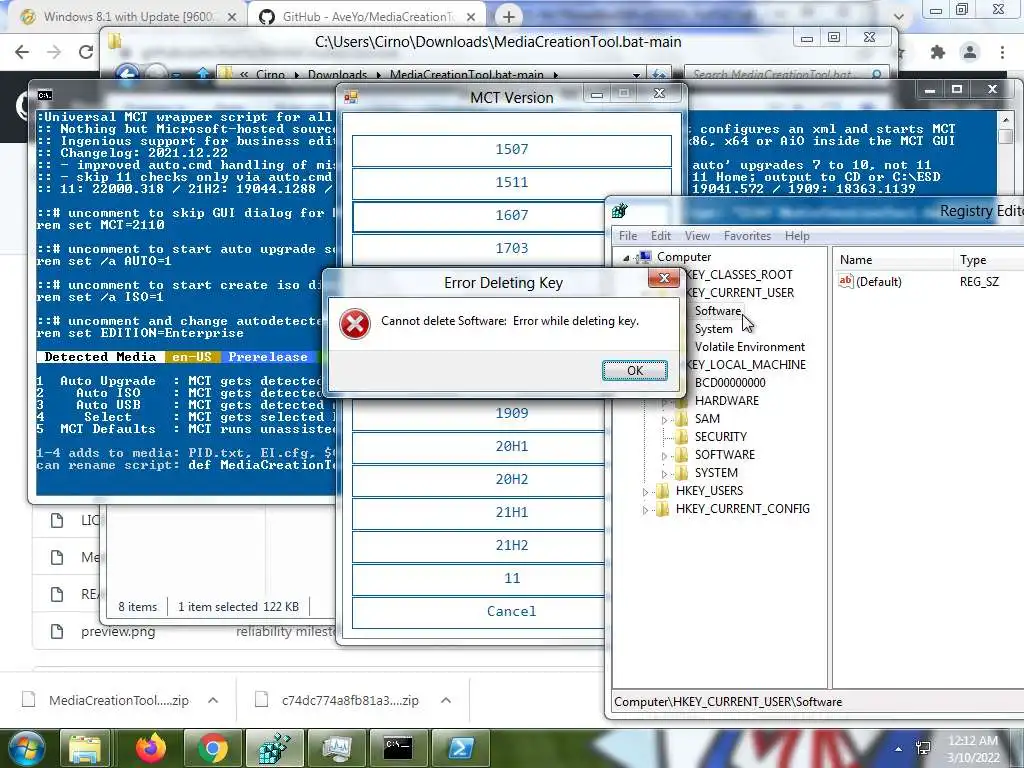Close the Windows 8.1 with Update tab

coord(231,17)
